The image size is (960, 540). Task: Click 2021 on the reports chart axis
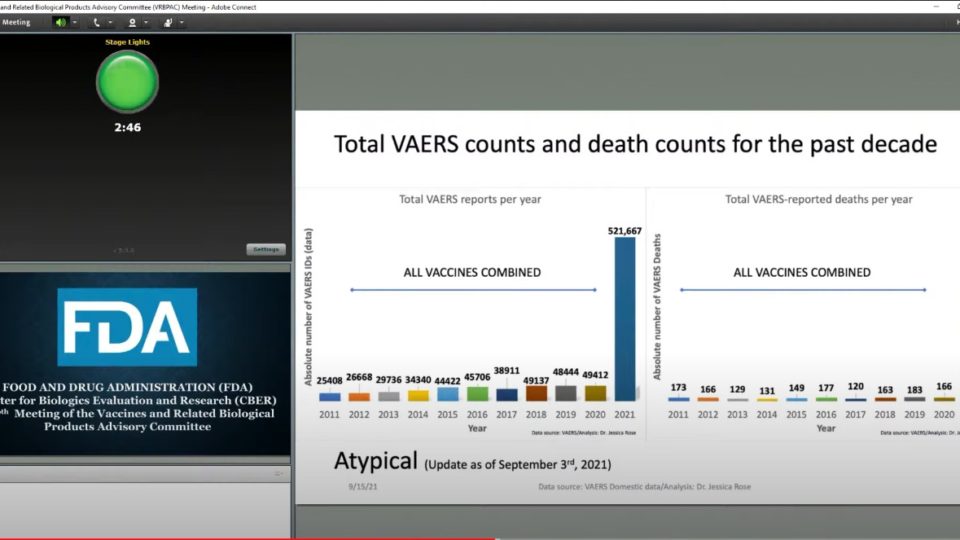[624, 414]
